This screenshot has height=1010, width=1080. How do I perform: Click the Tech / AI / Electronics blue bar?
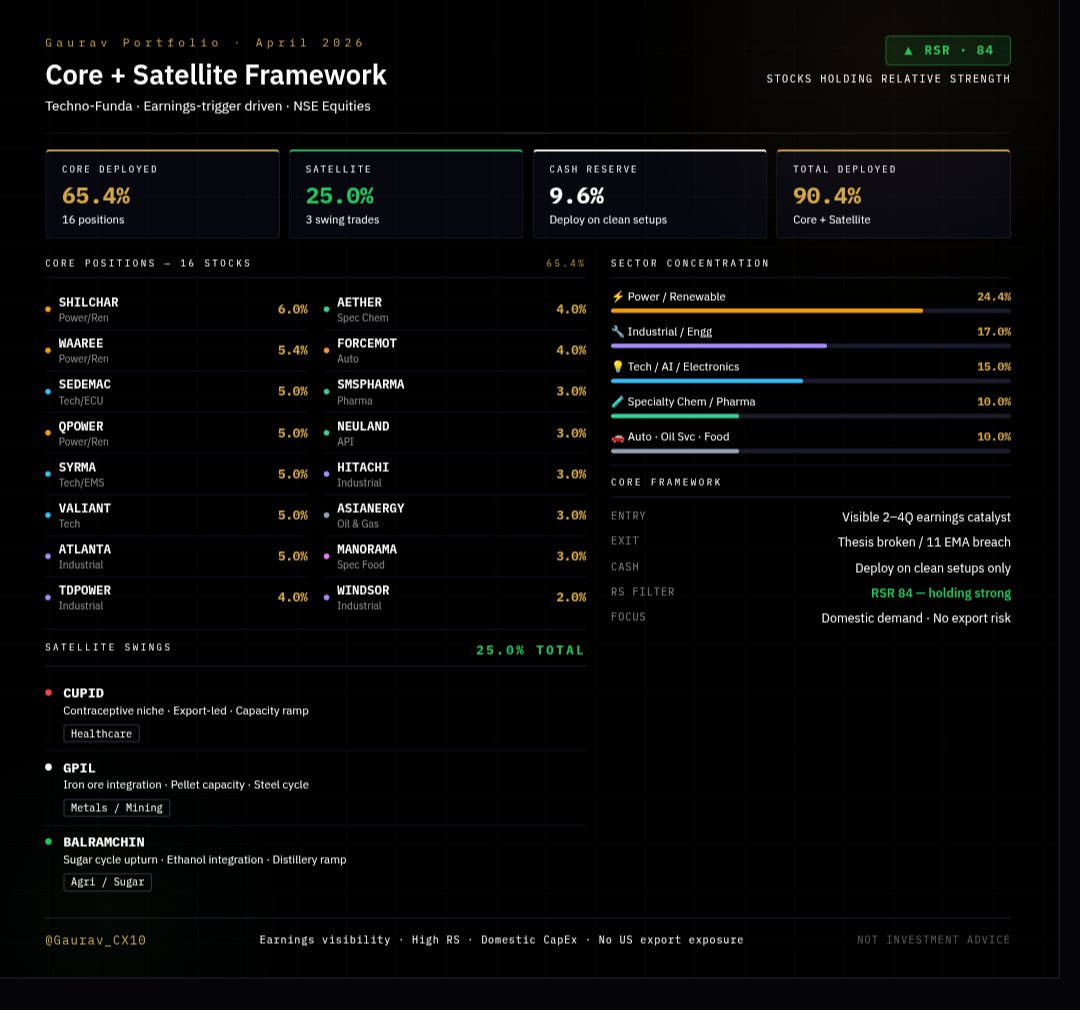[707, 381]
